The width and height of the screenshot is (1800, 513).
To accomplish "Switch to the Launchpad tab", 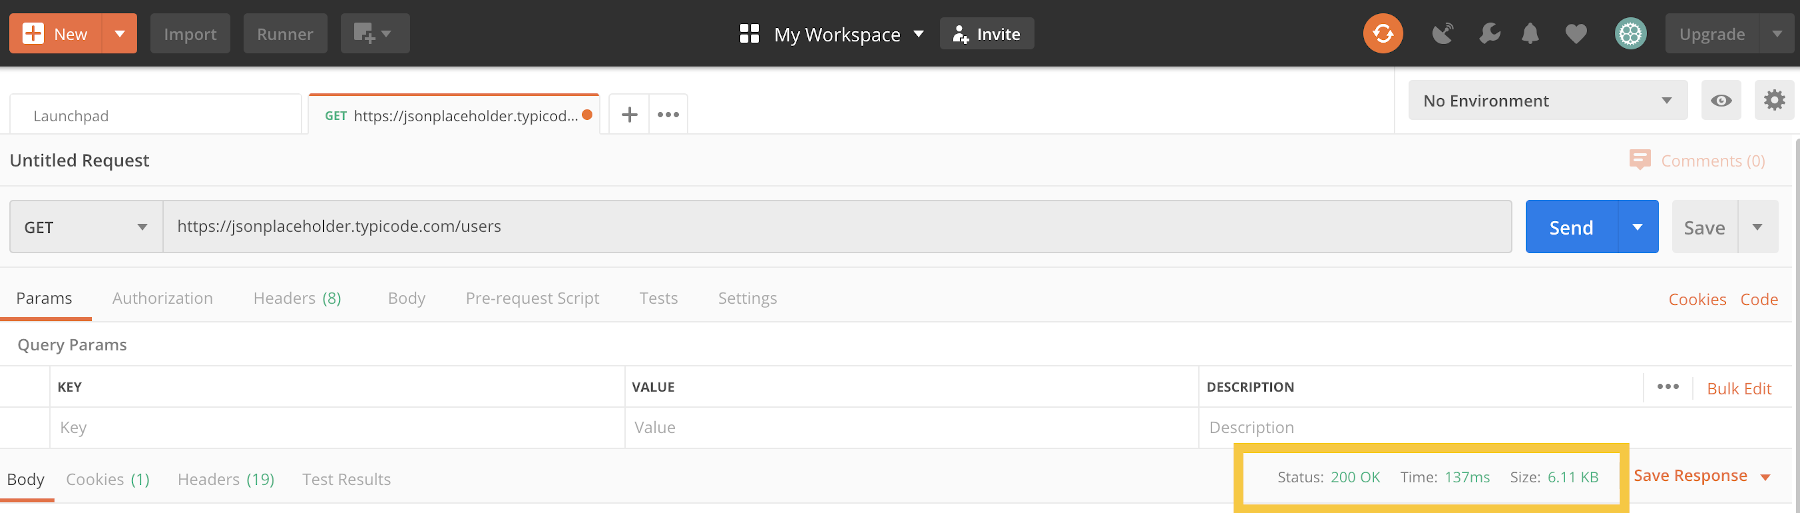I will pyautogui.click(x=155, y=115).
